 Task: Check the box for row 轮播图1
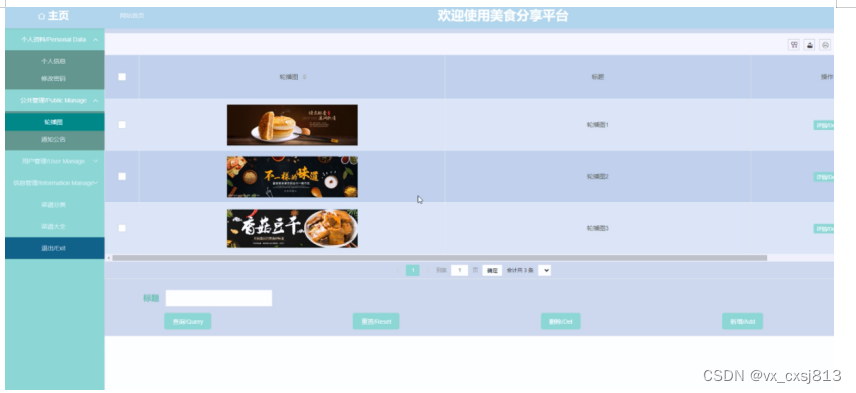[x=122, y=125]
